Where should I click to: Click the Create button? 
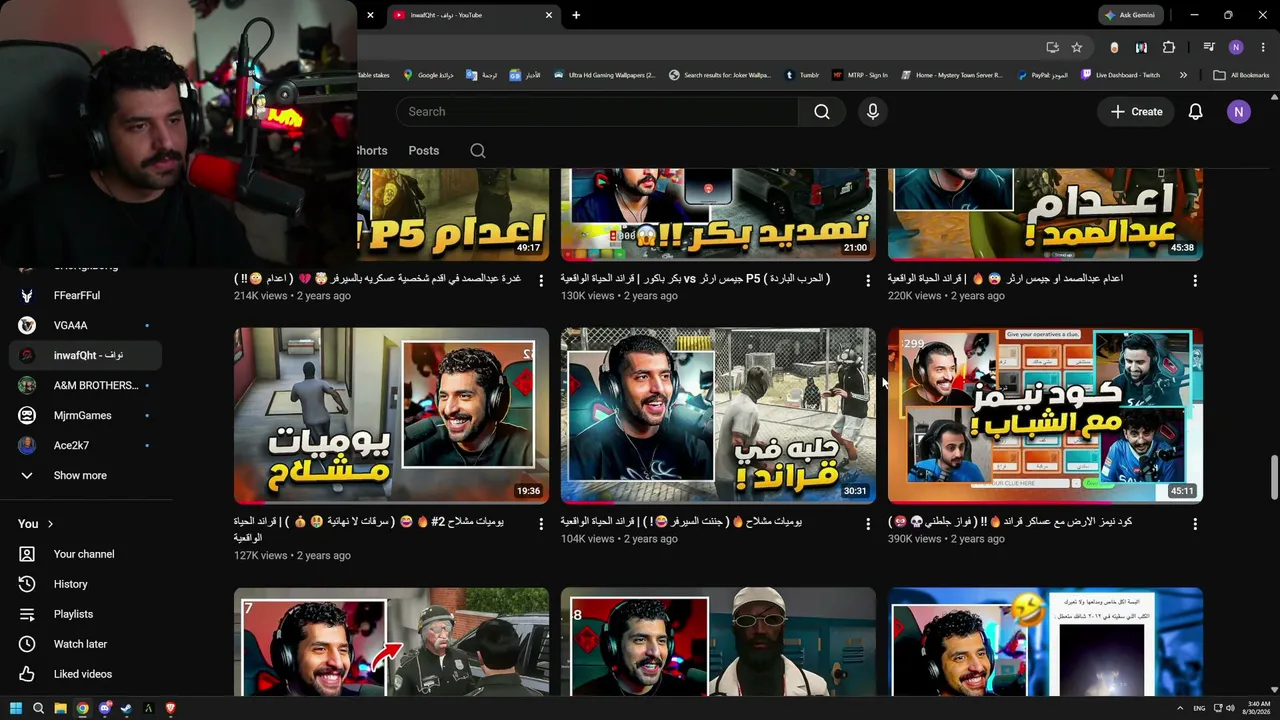click(1136, 112)
